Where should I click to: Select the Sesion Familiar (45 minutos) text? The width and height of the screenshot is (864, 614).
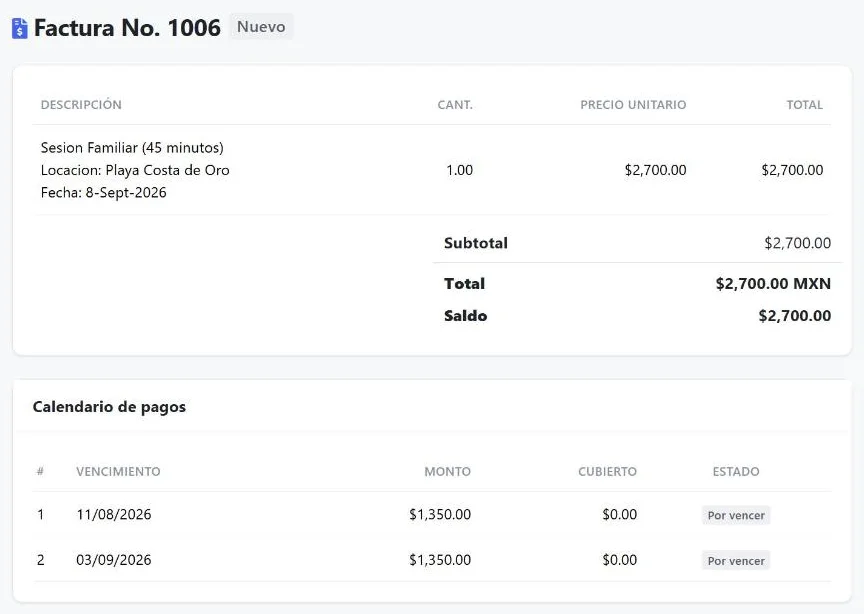coord(132,148)
